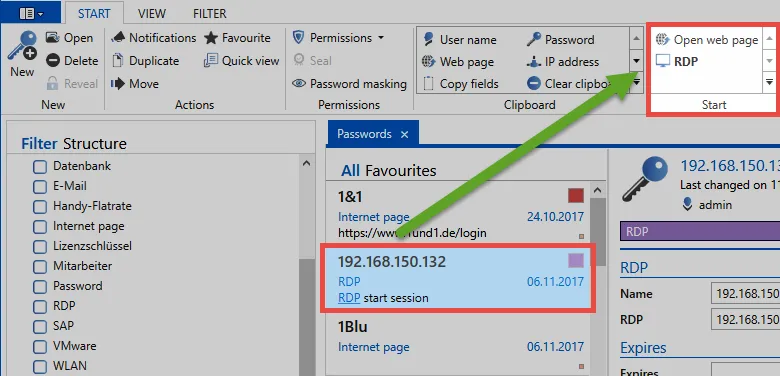Copy User name to clipboard
780x376 pixels.
click(460, 40)
